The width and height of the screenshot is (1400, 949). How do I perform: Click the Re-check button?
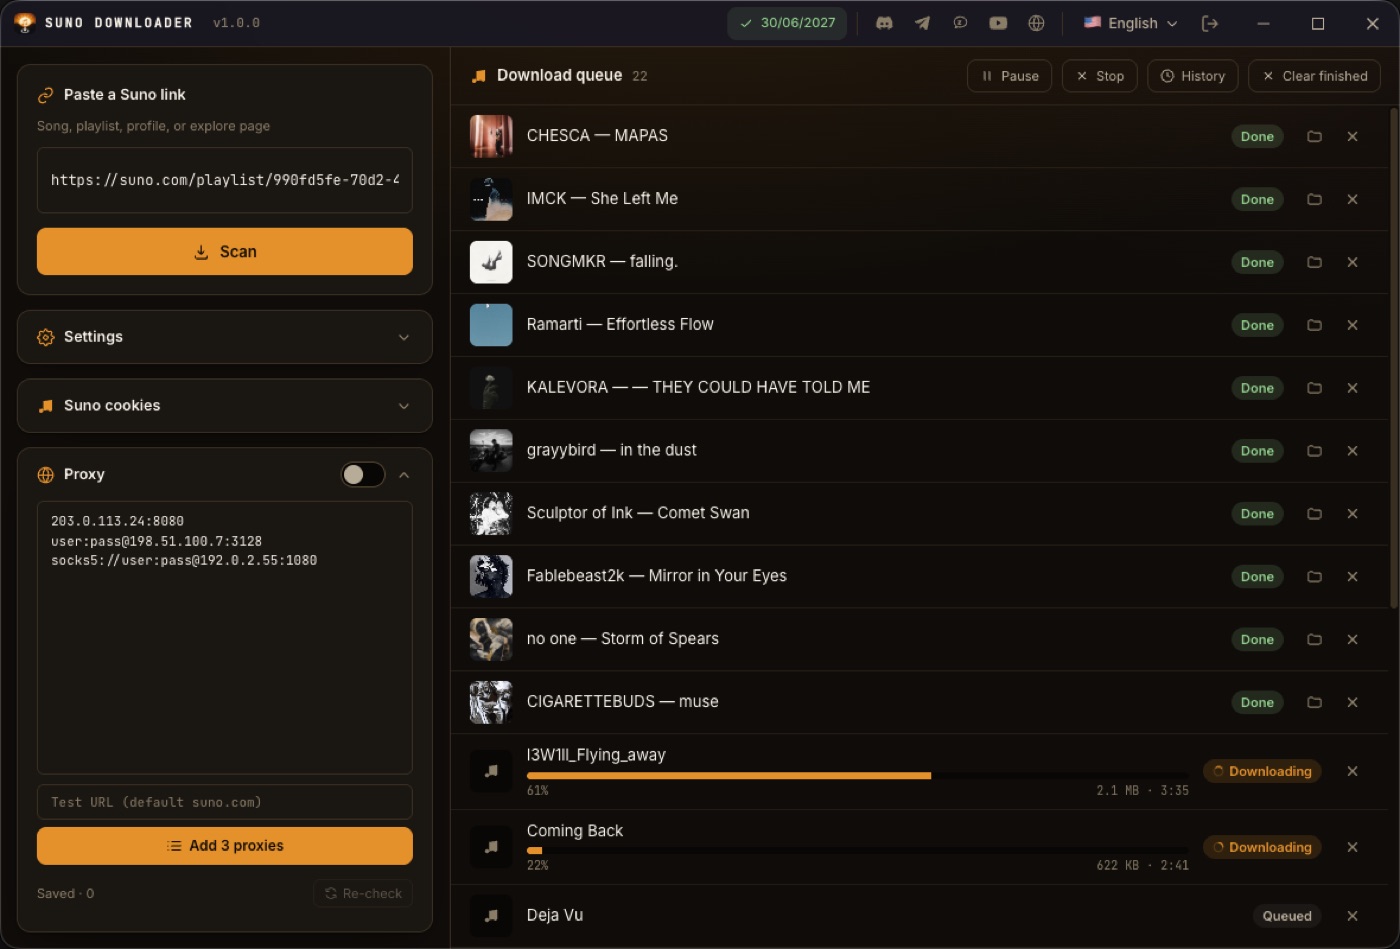363,893
